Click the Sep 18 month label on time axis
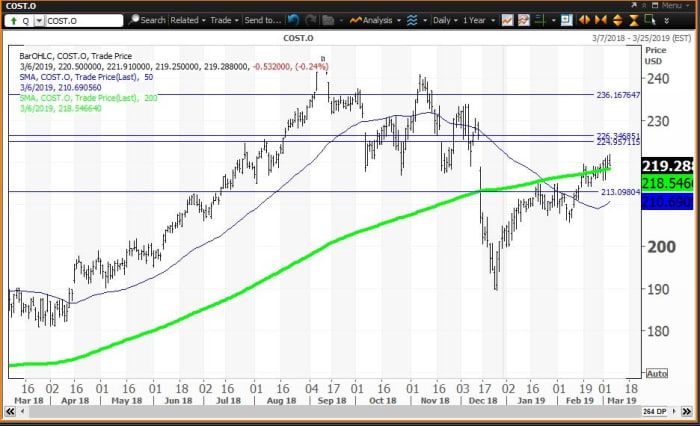The image size is (700, 426). 332,401
